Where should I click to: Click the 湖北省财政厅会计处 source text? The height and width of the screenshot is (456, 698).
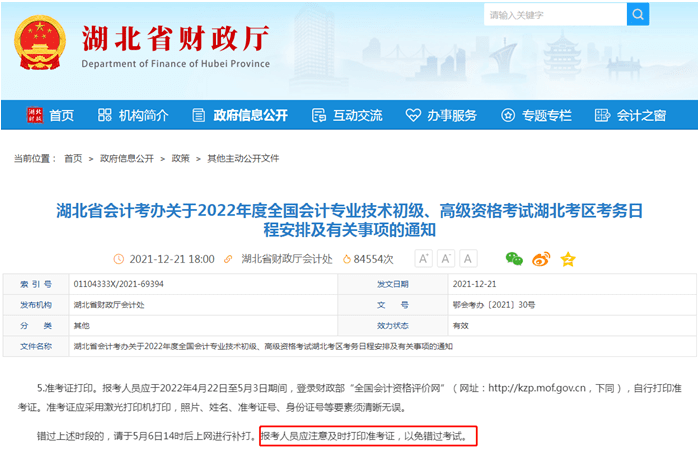tap(287, 259)
